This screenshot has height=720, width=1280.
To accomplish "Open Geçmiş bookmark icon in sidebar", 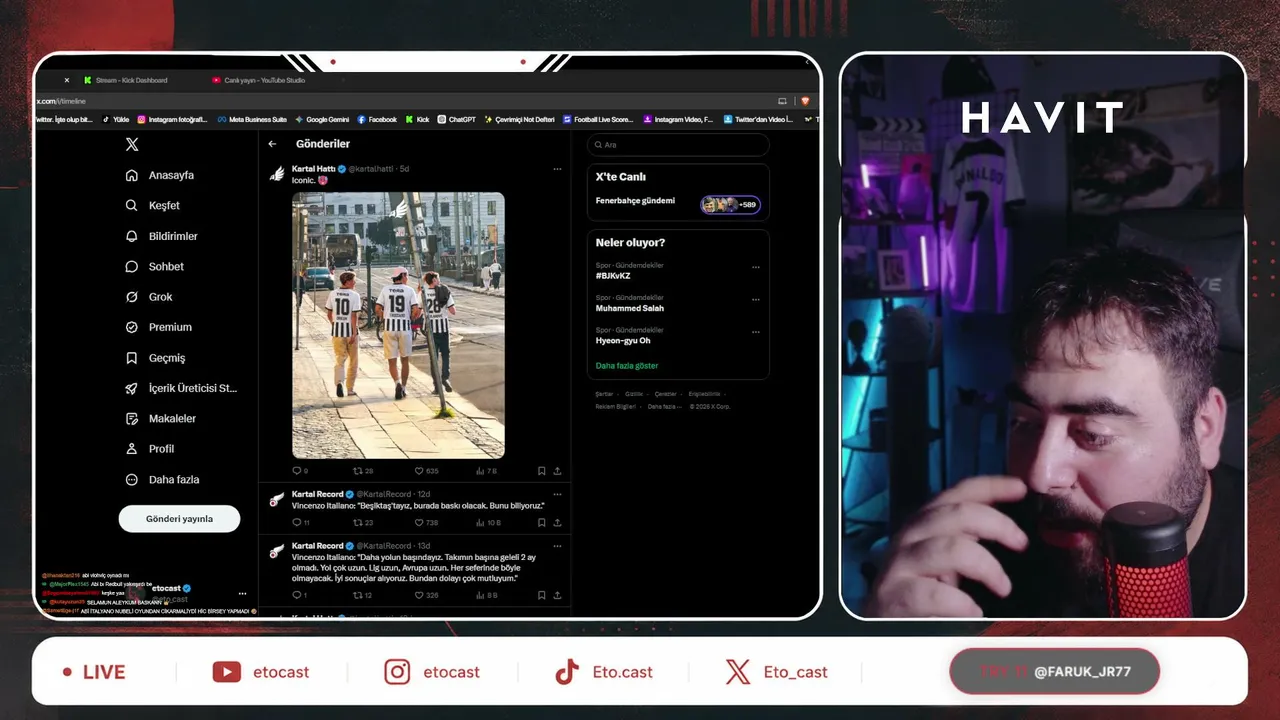I will [131, 358].
